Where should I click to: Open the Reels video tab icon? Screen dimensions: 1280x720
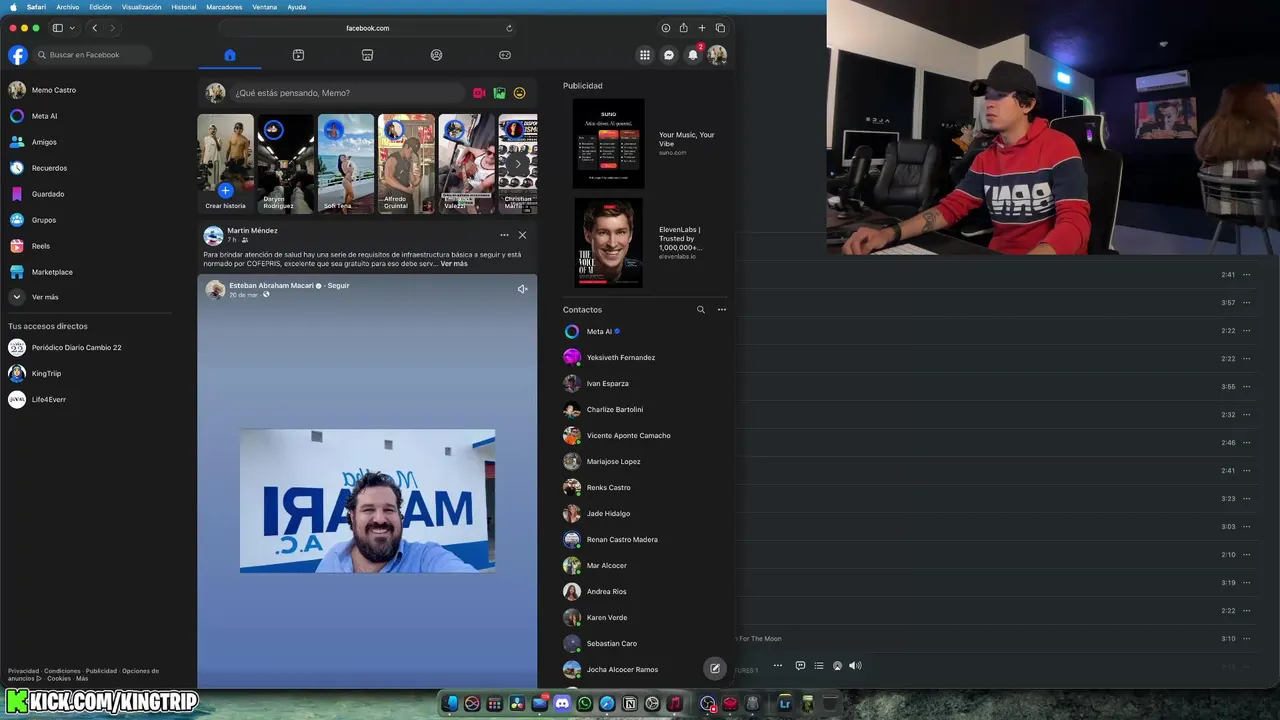tap(298, 55)
